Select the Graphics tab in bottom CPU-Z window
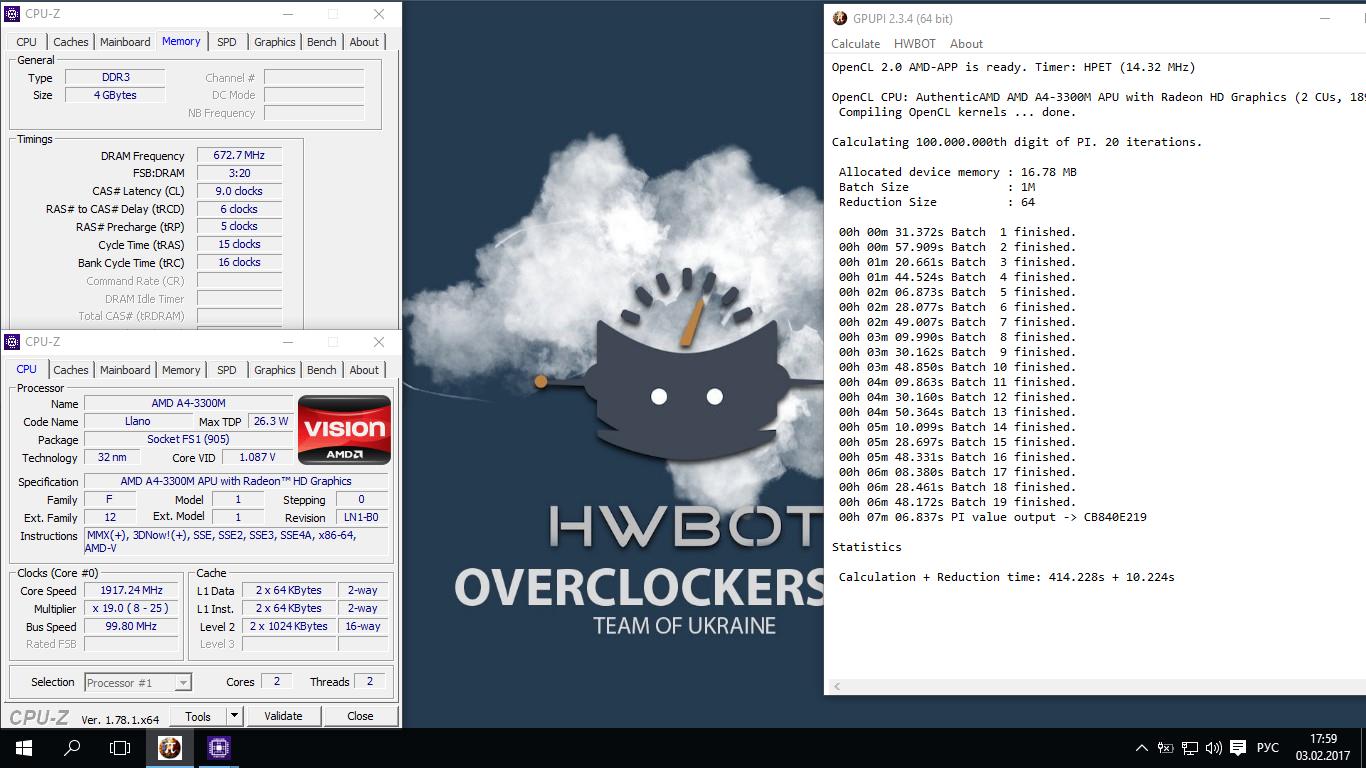1366x768 pixels. (x=275, y=370)
